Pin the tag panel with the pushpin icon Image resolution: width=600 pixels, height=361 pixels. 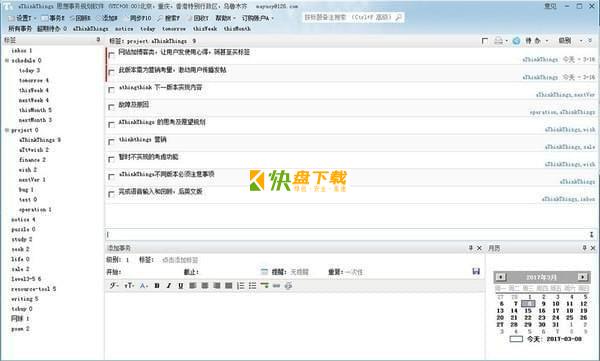(98, 40)
